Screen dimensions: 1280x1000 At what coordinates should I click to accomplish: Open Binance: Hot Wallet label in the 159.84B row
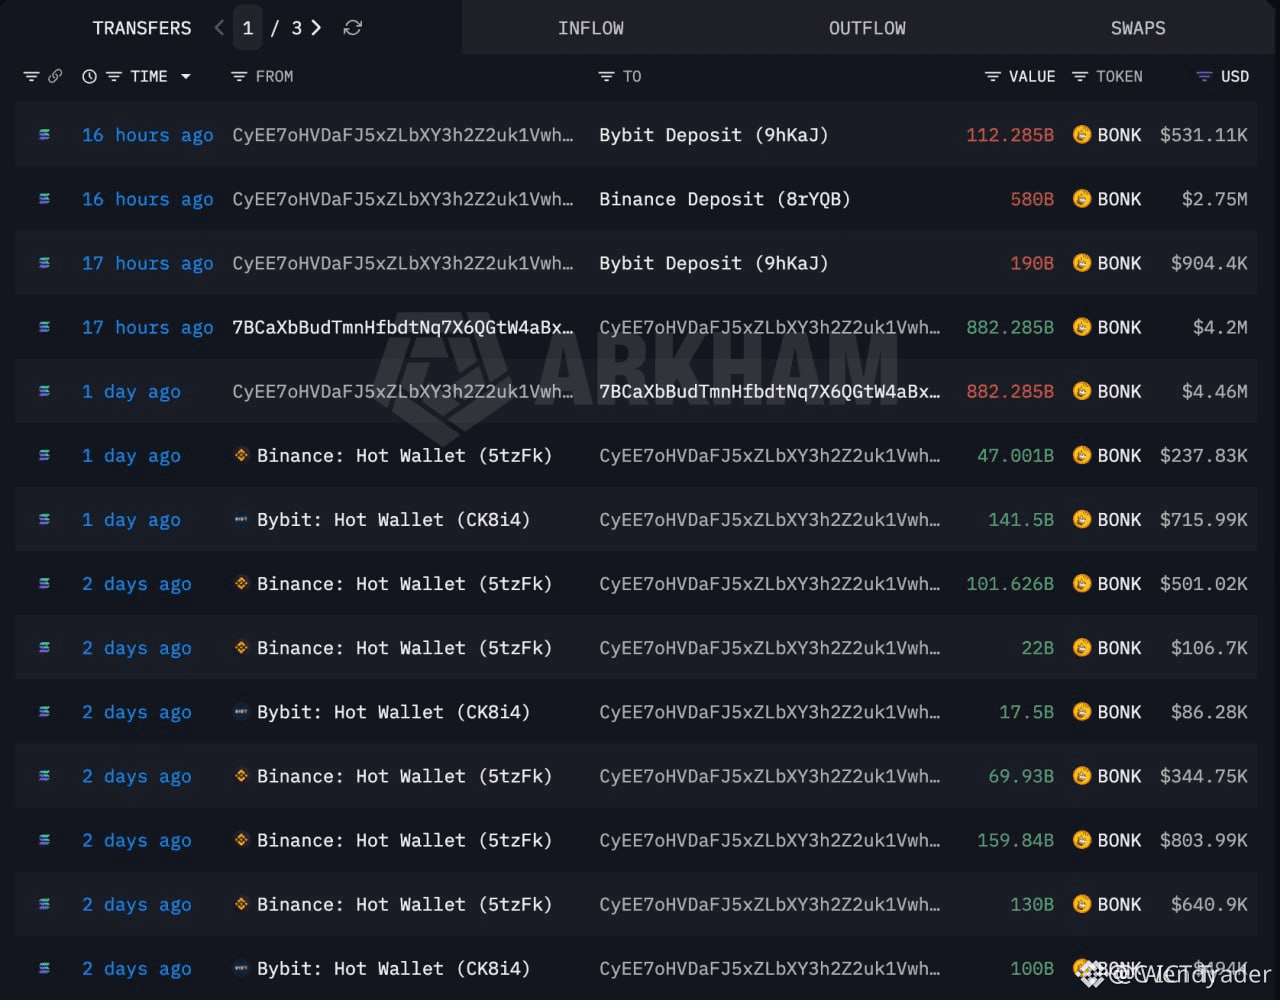(x=404, y=840)
